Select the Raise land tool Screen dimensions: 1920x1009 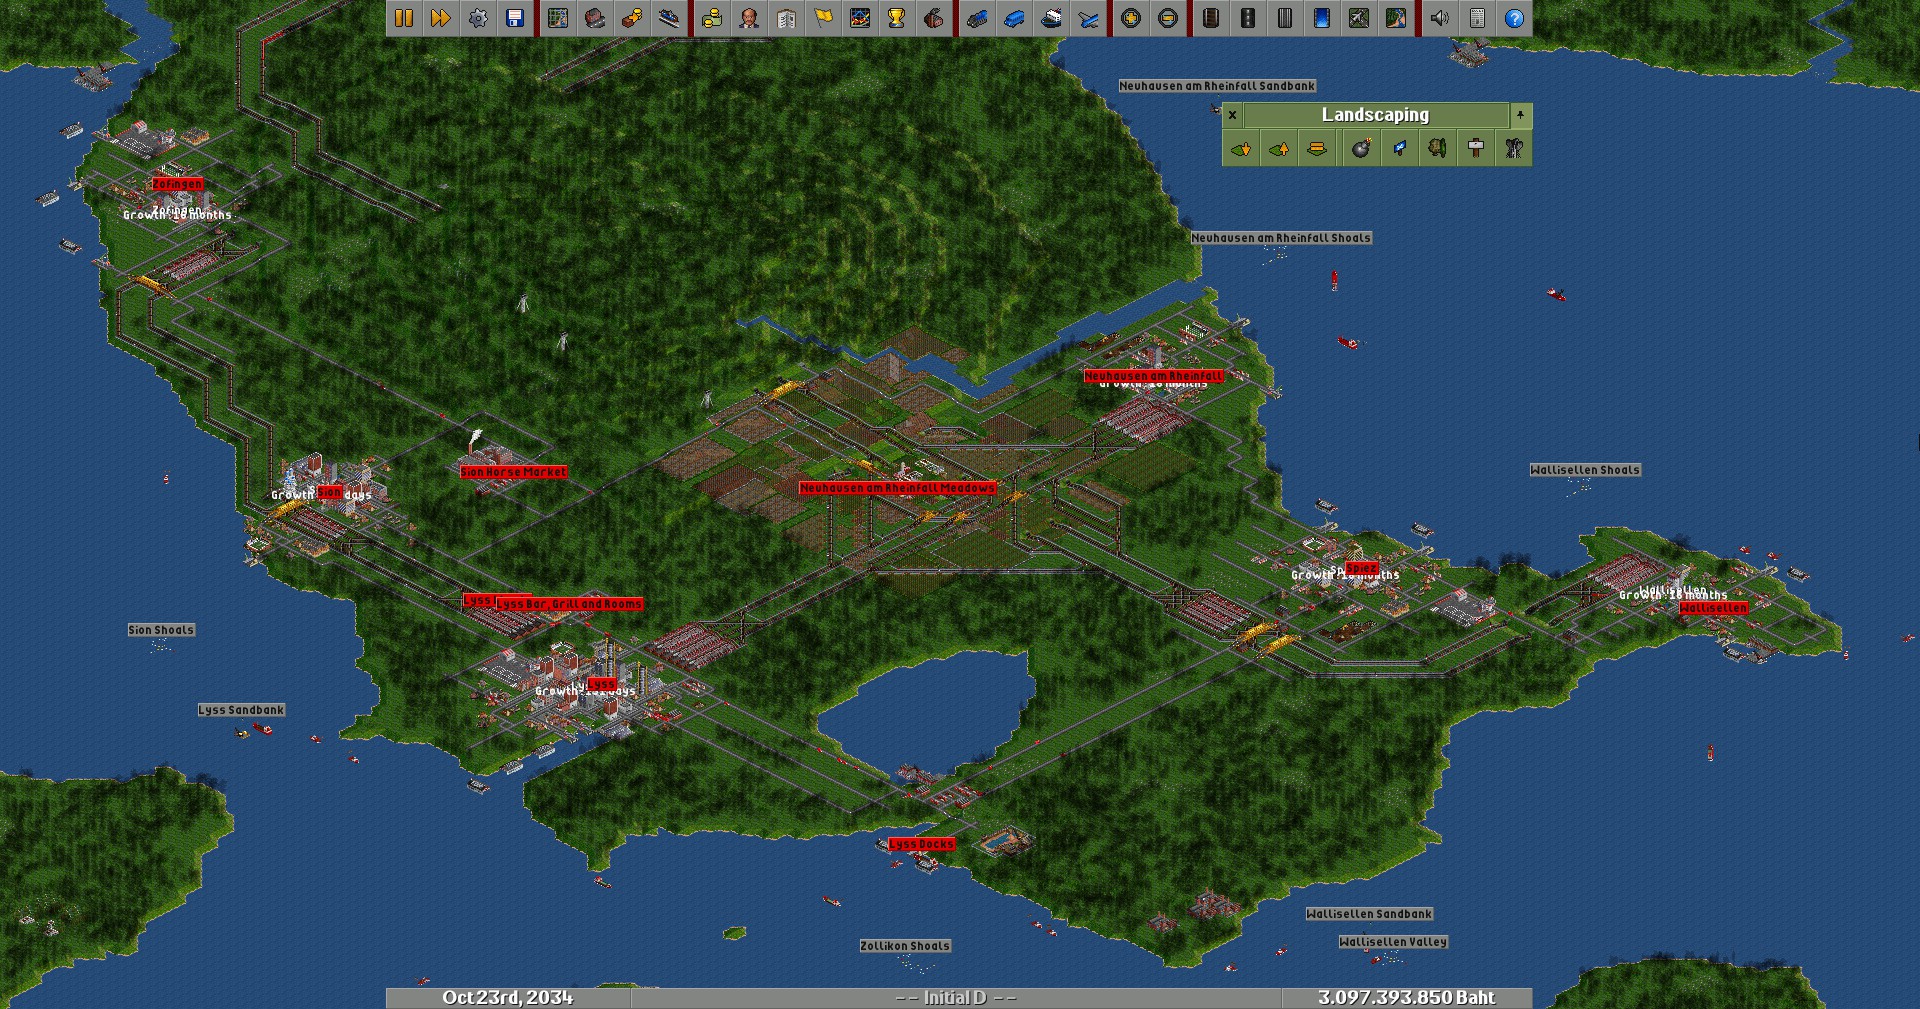1279,149
